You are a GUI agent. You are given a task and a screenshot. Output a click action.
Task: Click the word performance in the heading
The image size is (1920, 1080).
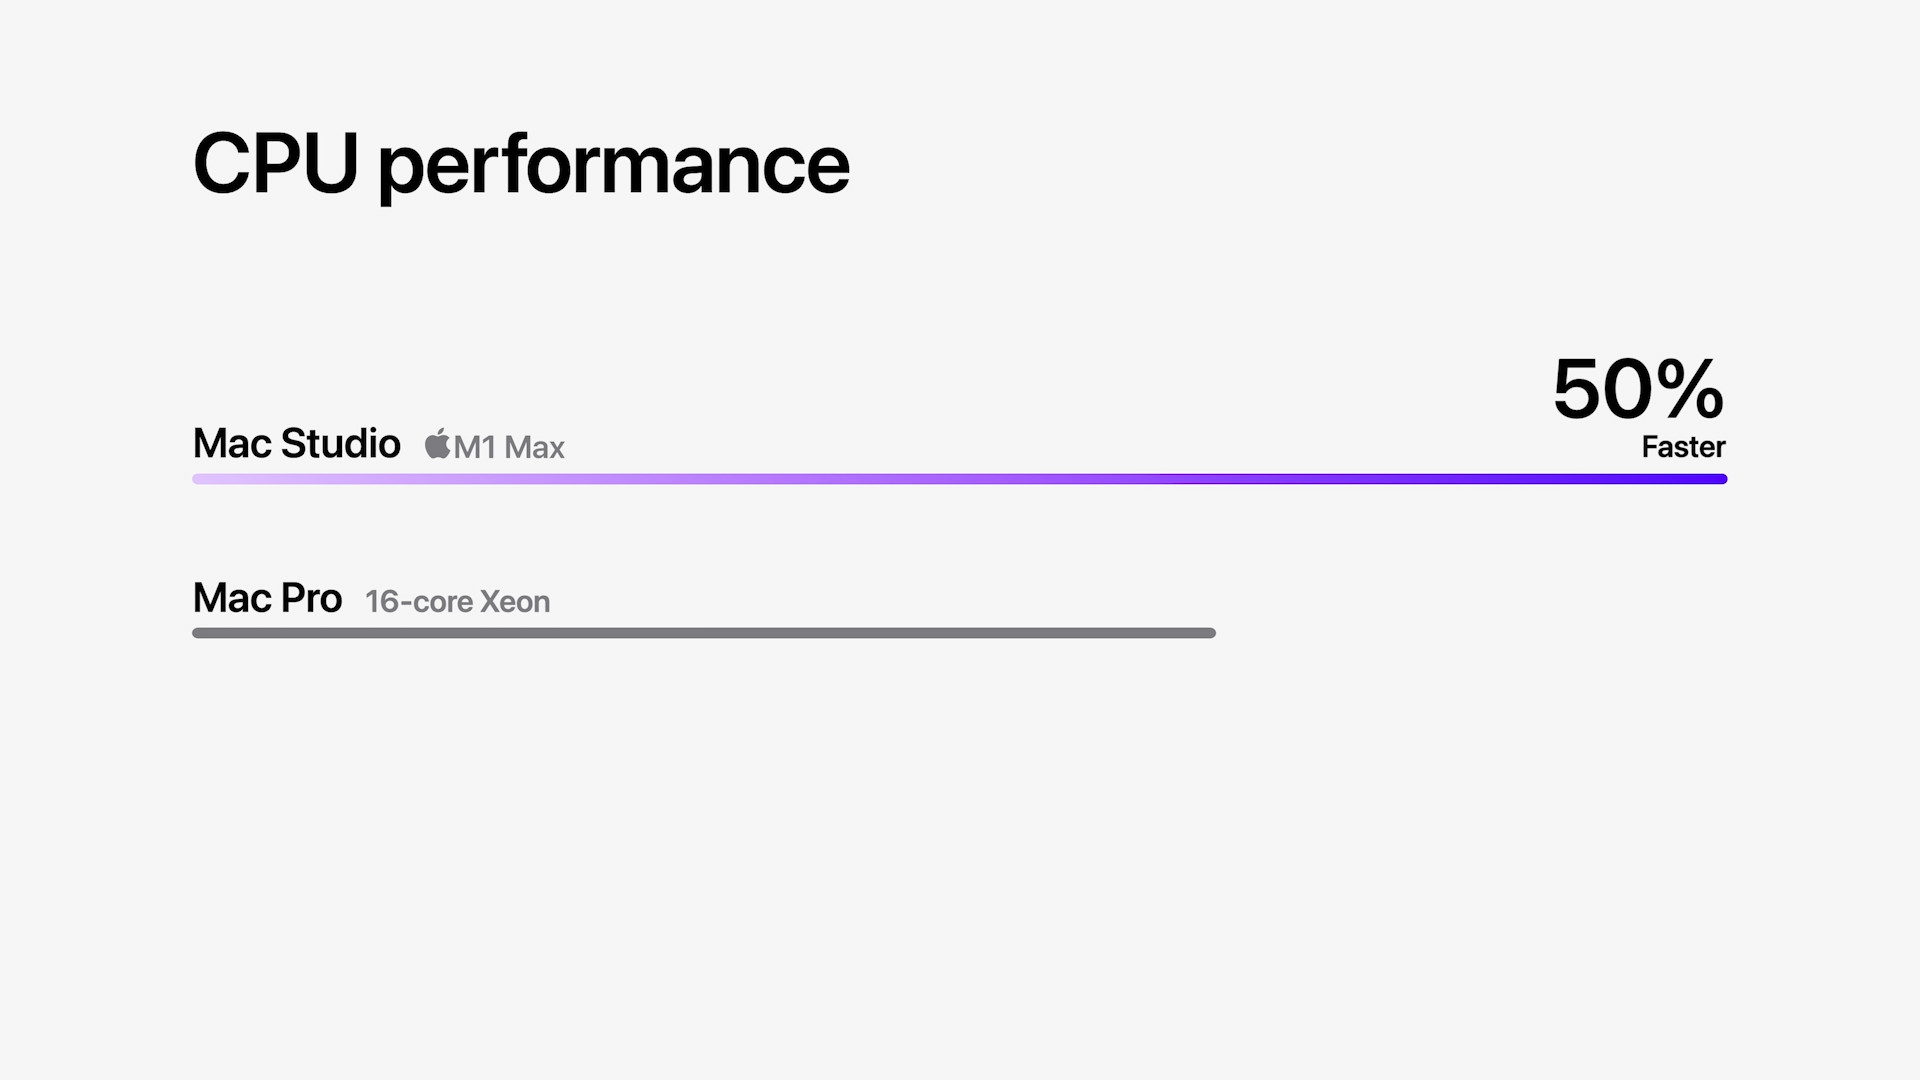(x=613, y=166)
